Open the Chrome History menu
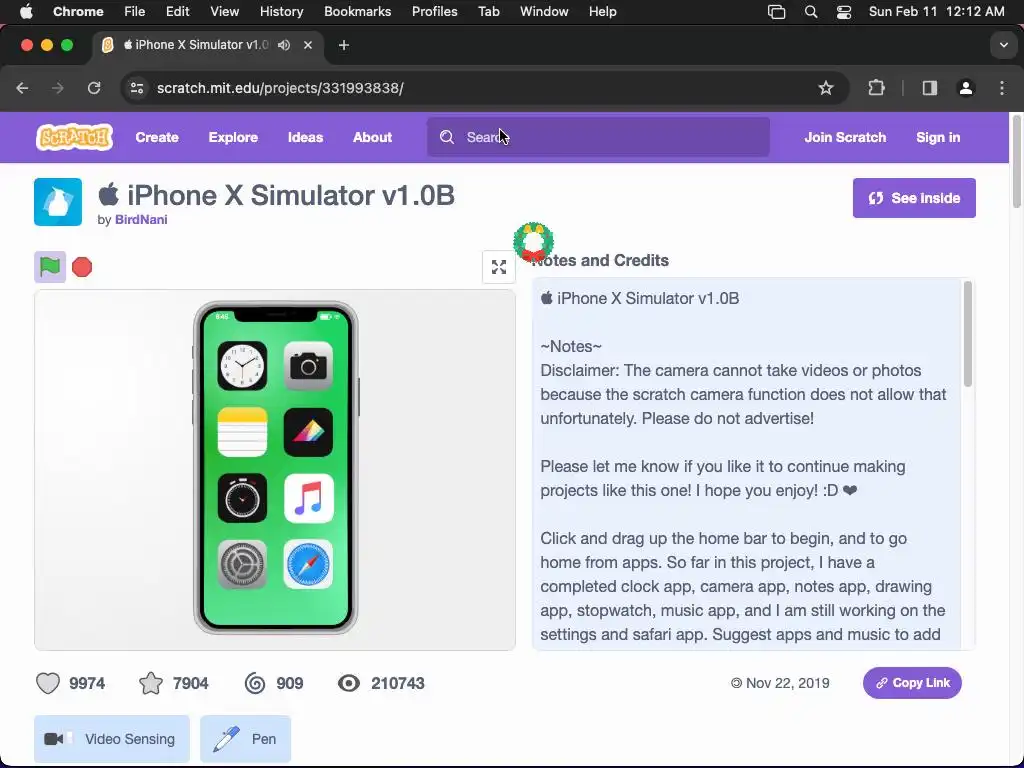 (281, 11)
